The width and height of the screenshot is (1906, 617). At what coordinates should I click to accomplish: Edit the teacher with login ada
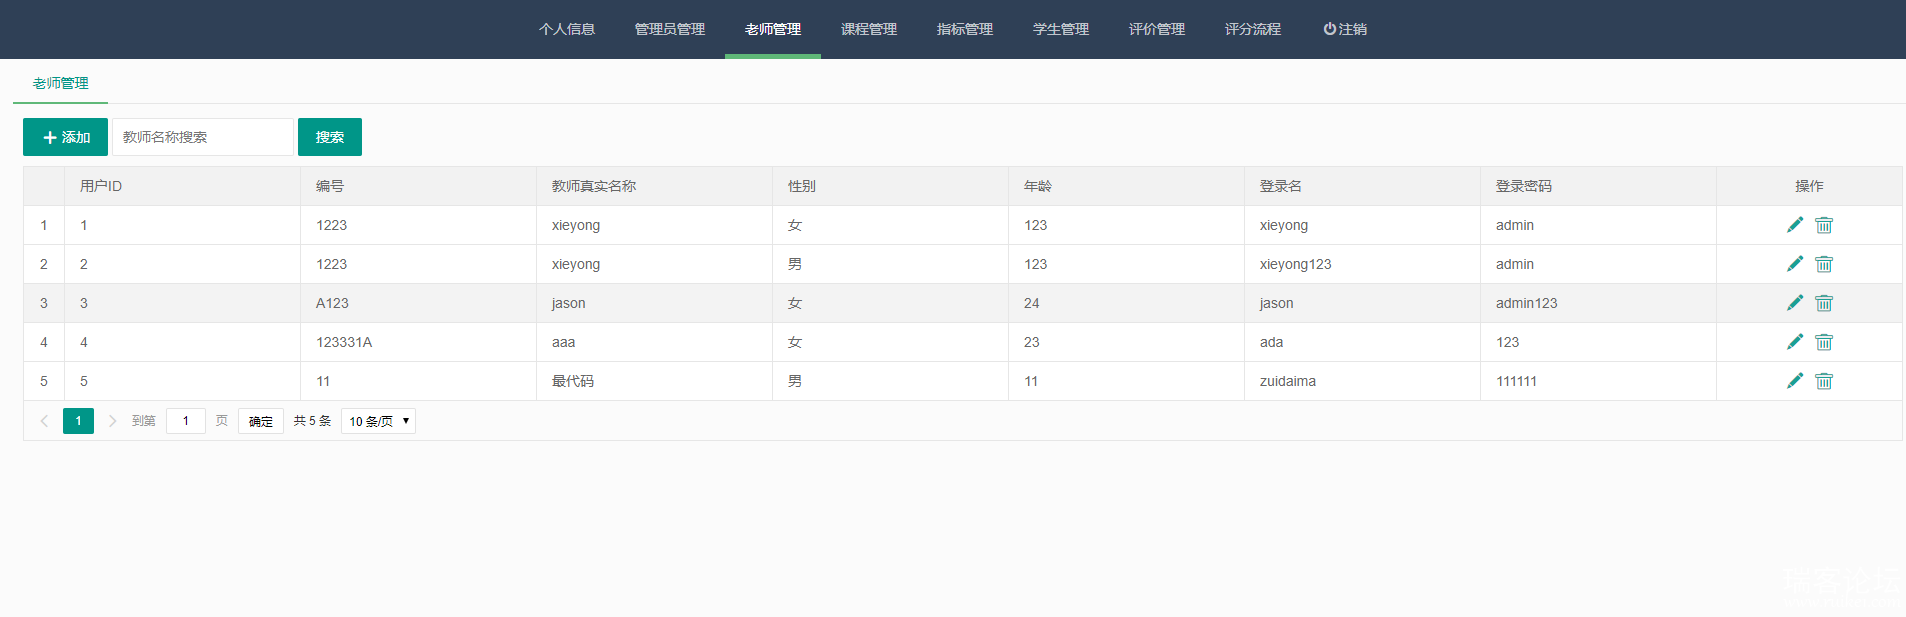1795,342
